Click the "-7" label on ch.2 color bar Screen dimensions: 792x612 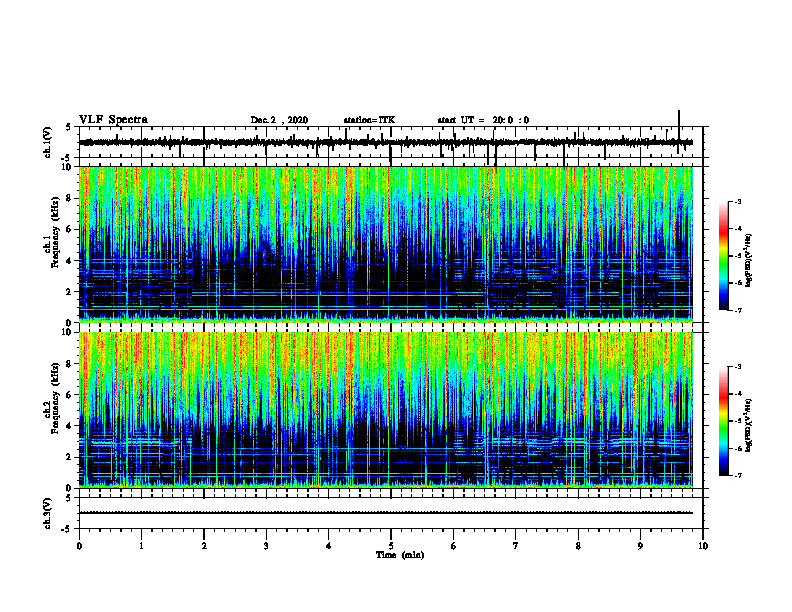click(x=738, y=476)
